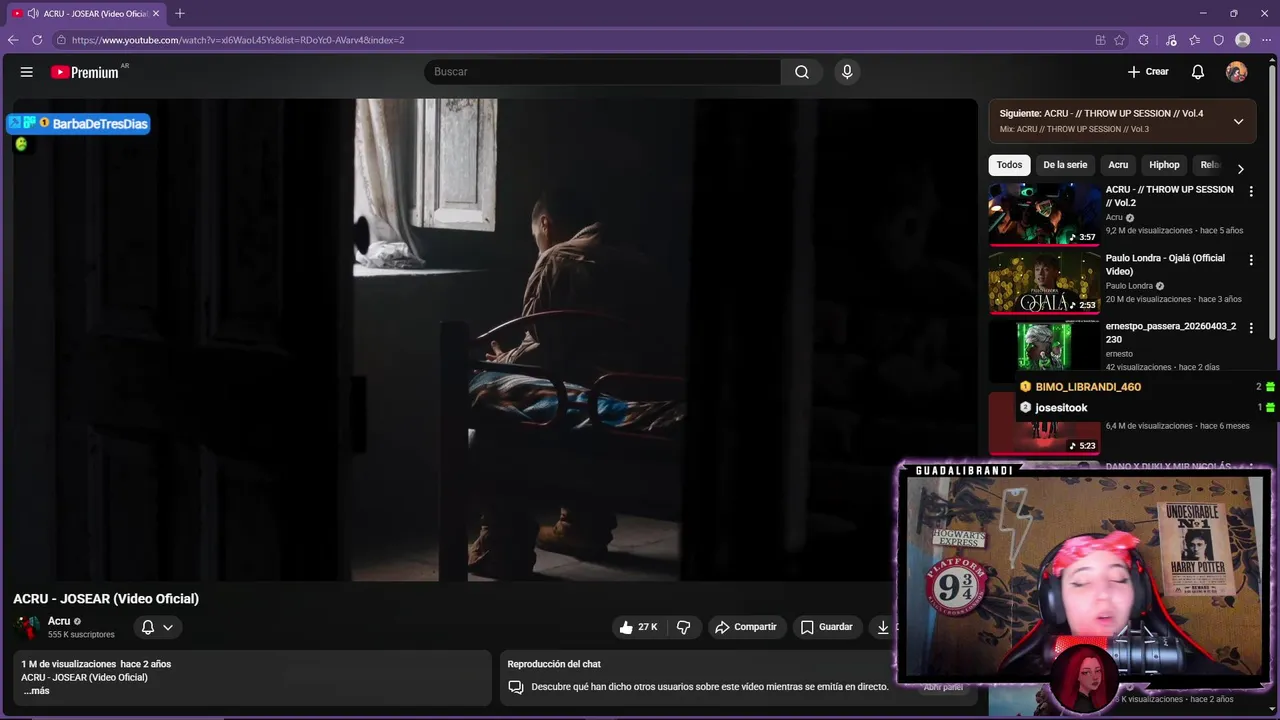Open Paulo Londra - Ojalá video title

tap(1165, 264)
